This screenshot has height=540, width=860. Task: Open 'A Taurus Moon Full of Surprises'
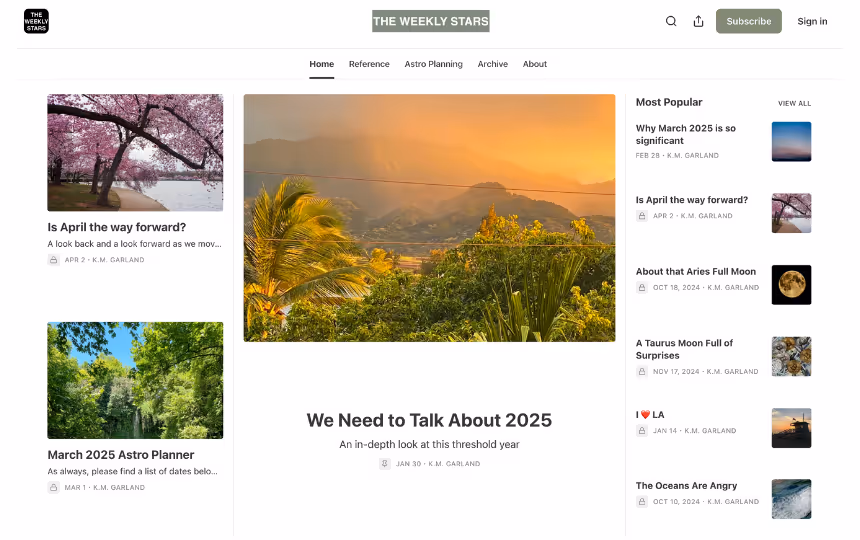(684, 349)
